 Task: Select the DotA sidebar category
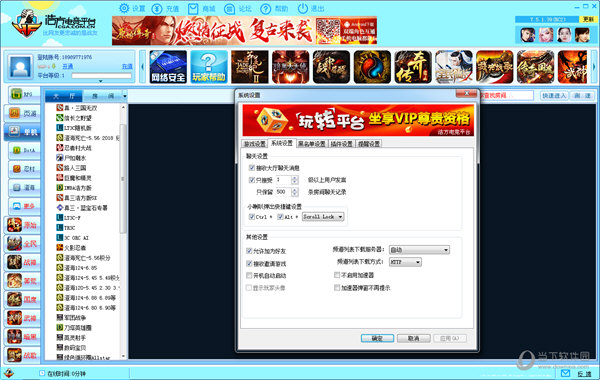24,150
